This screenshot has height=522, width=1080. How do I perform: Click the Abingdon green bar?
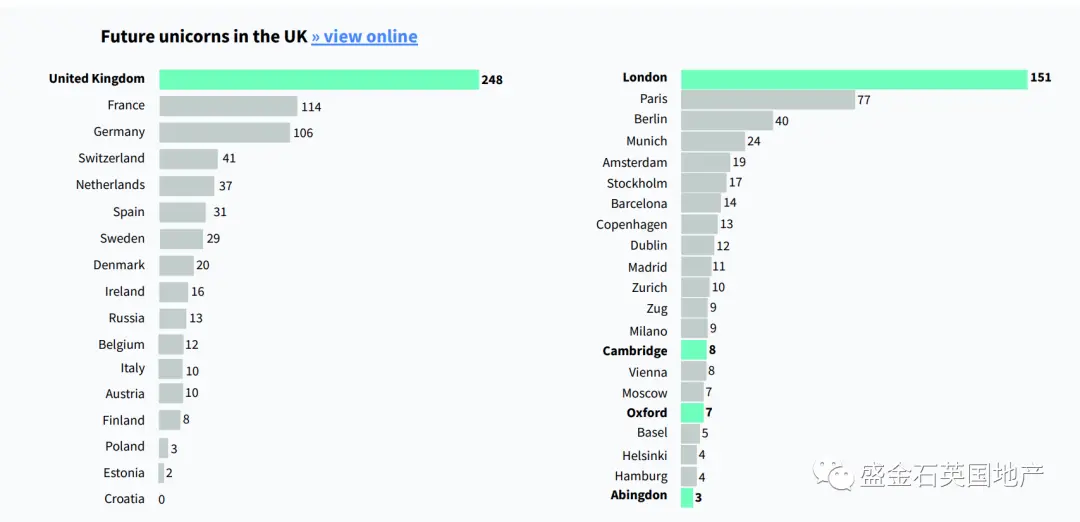click(687, 497)
